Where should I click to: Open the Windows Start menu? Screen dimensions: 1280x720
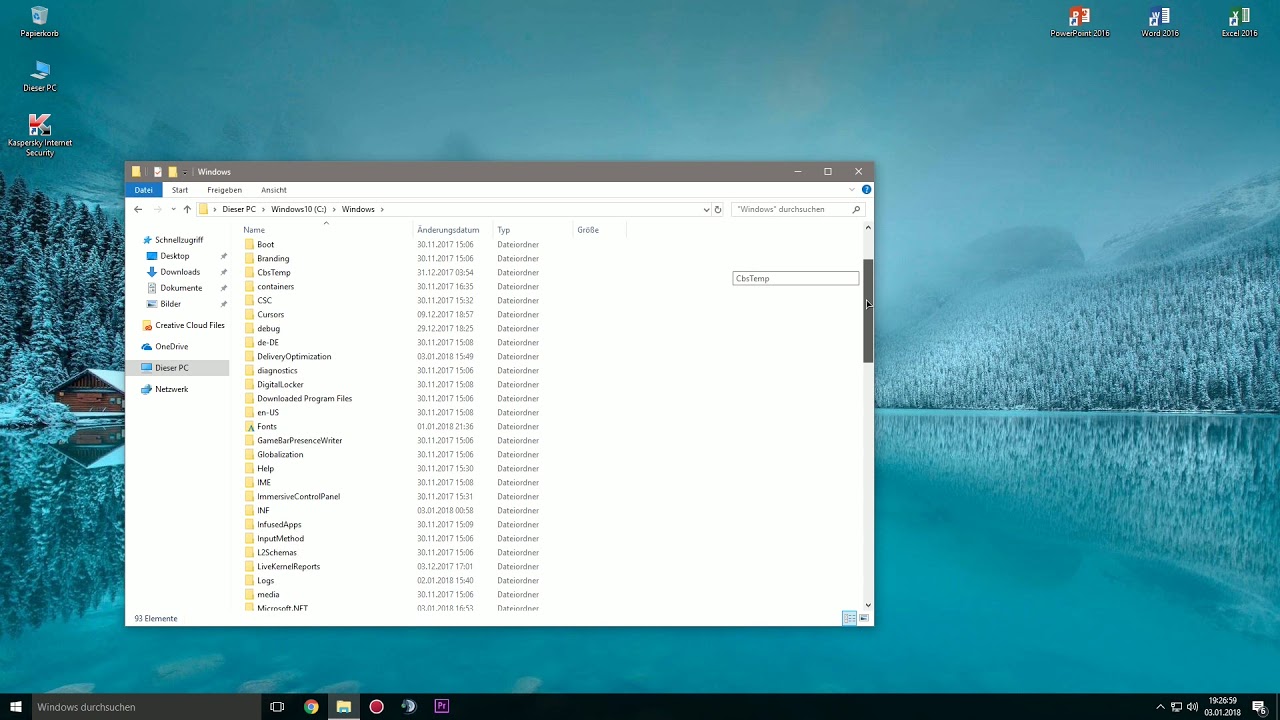pos(16,707)
